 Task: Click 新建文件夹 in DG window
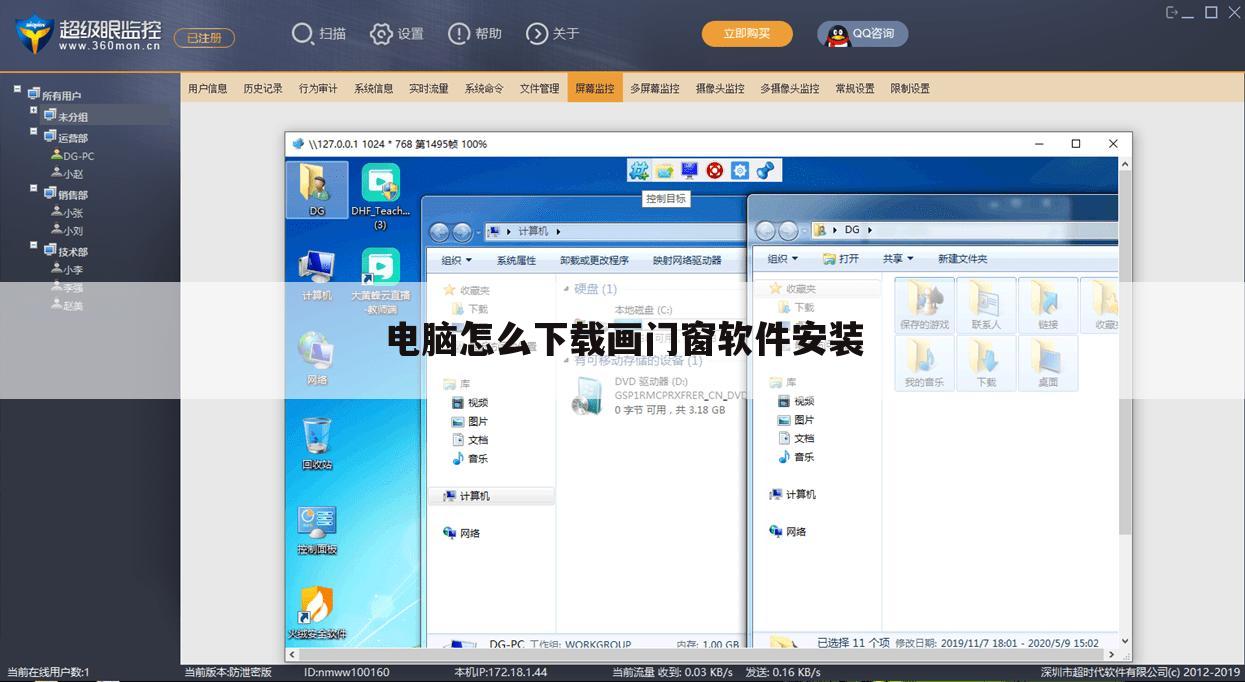click(x=962, y=259)
